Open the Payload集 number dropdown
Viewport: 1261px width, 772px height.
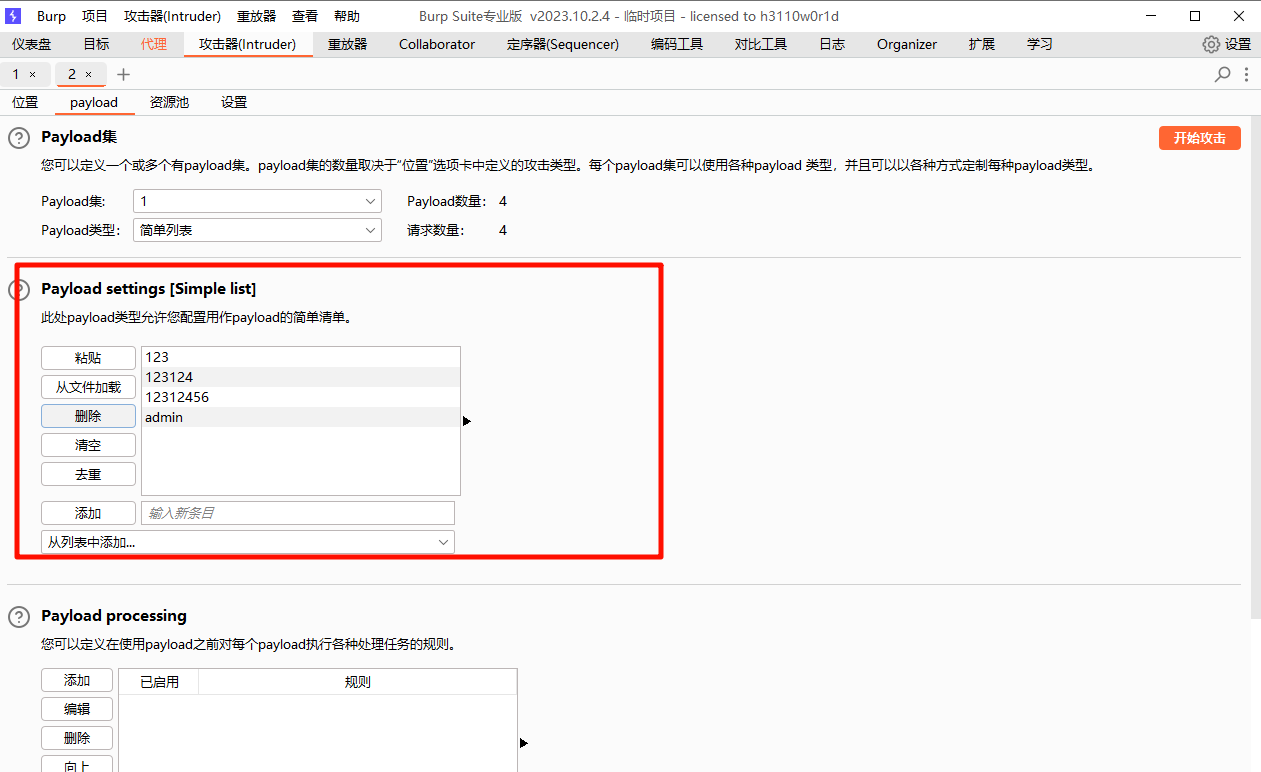pos(257,201)
